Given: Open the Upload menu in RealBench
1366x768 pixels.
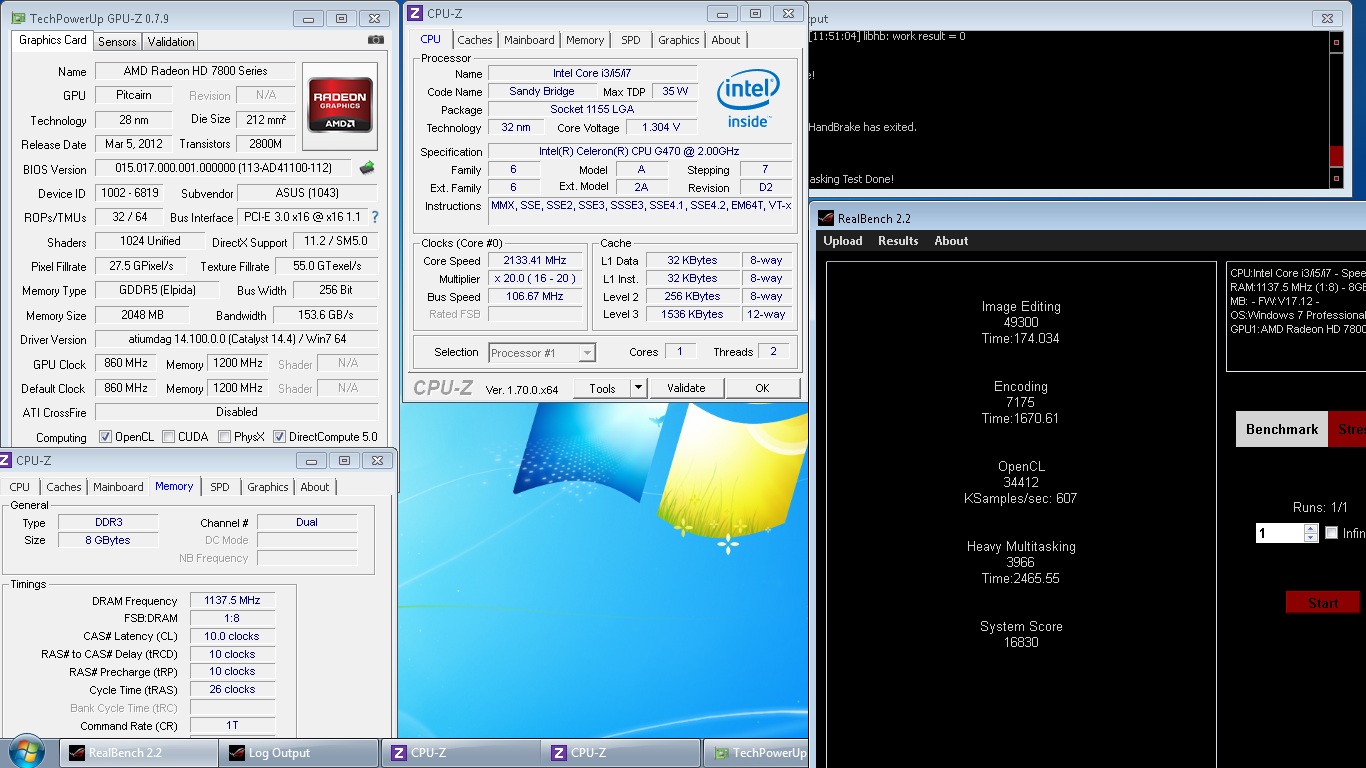Looking at the screenshot, I should click(843, 241).
